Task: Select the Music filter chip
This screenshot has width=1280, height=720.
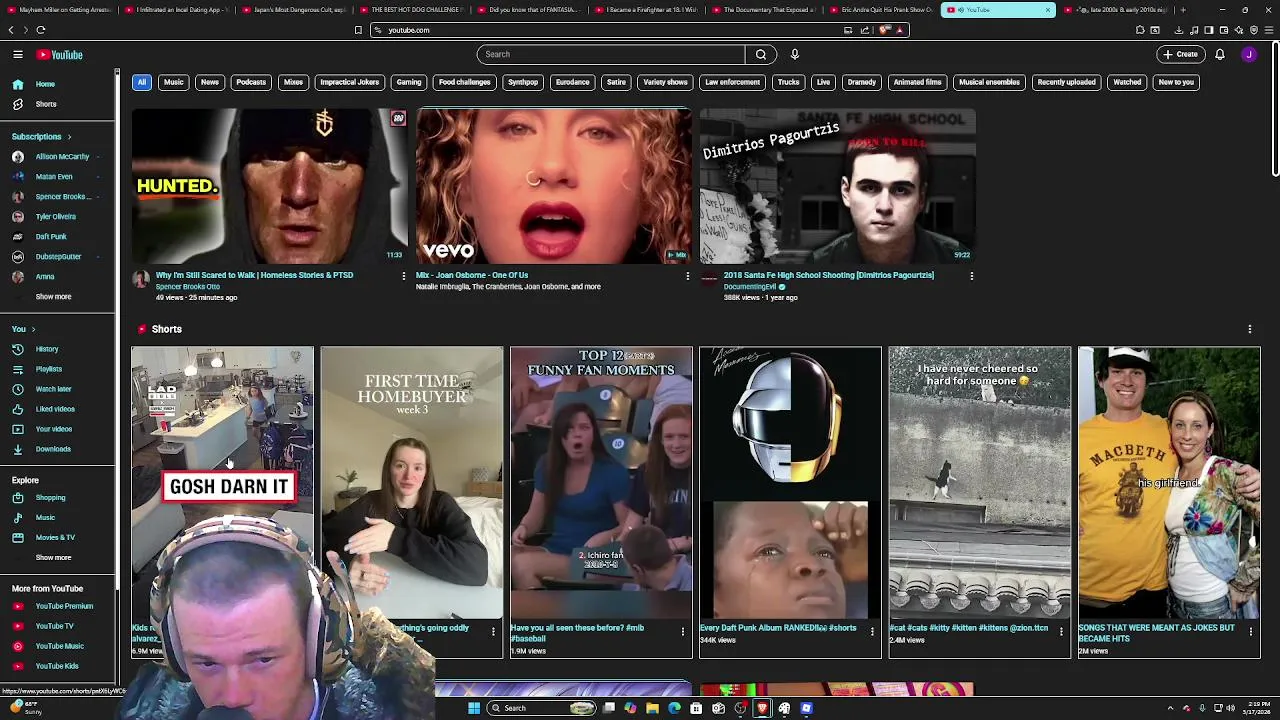Action: coord(173,82)
